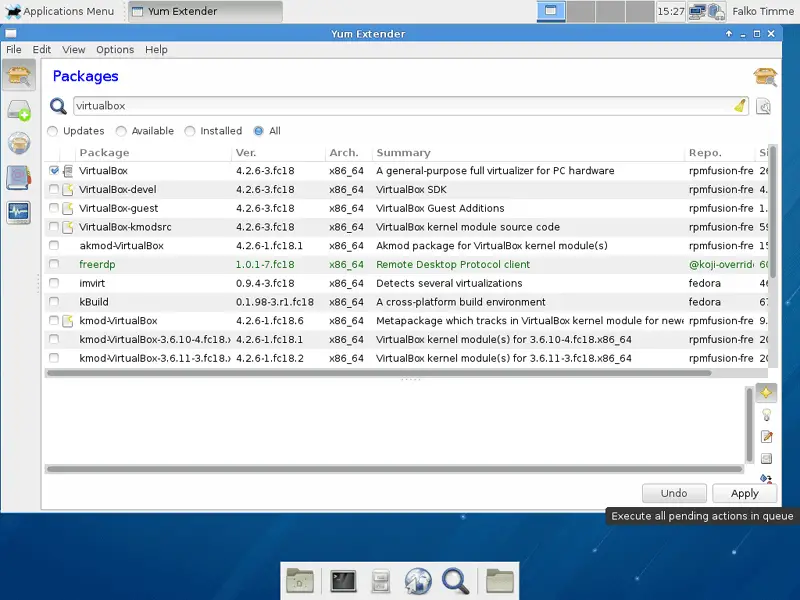Click Apply to execute pending actions
Viewport: 800px width, 600px height.
pos(744,493)
